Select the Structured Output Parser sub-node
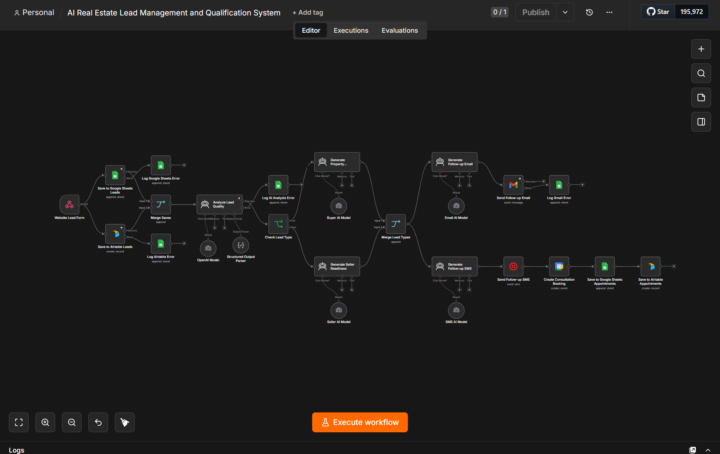The height and width of the screenshot is (454, 720). pyautogui.click(x=241, y=245)
